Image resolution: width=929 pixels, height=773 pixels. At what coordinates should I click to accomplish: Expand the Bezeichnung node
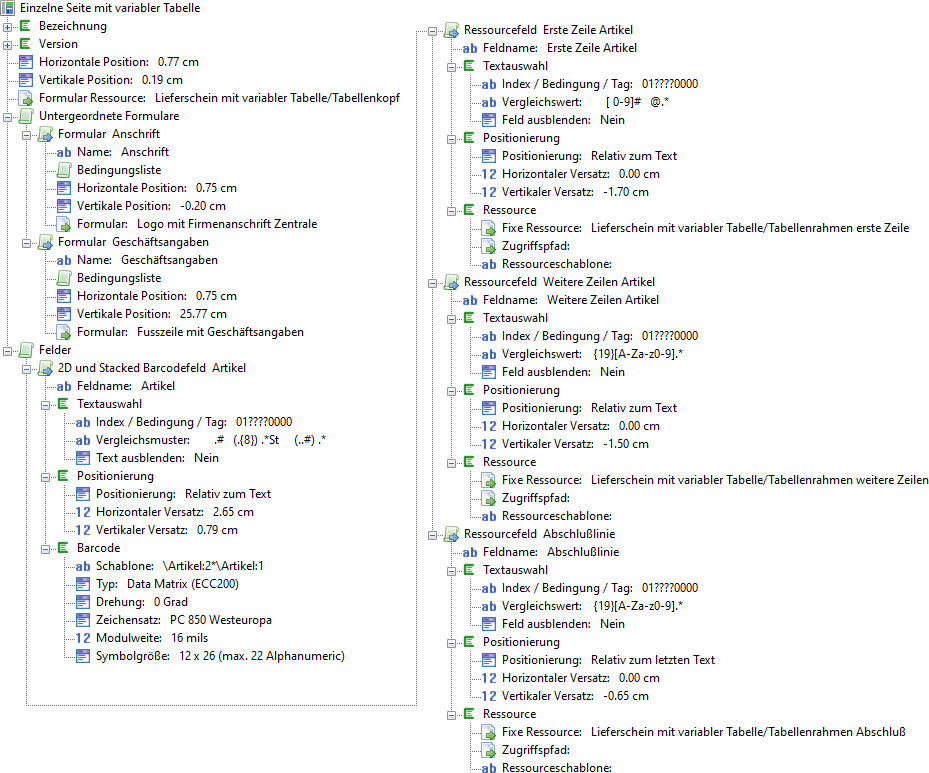pyautogui.click(x=8, y=26)
